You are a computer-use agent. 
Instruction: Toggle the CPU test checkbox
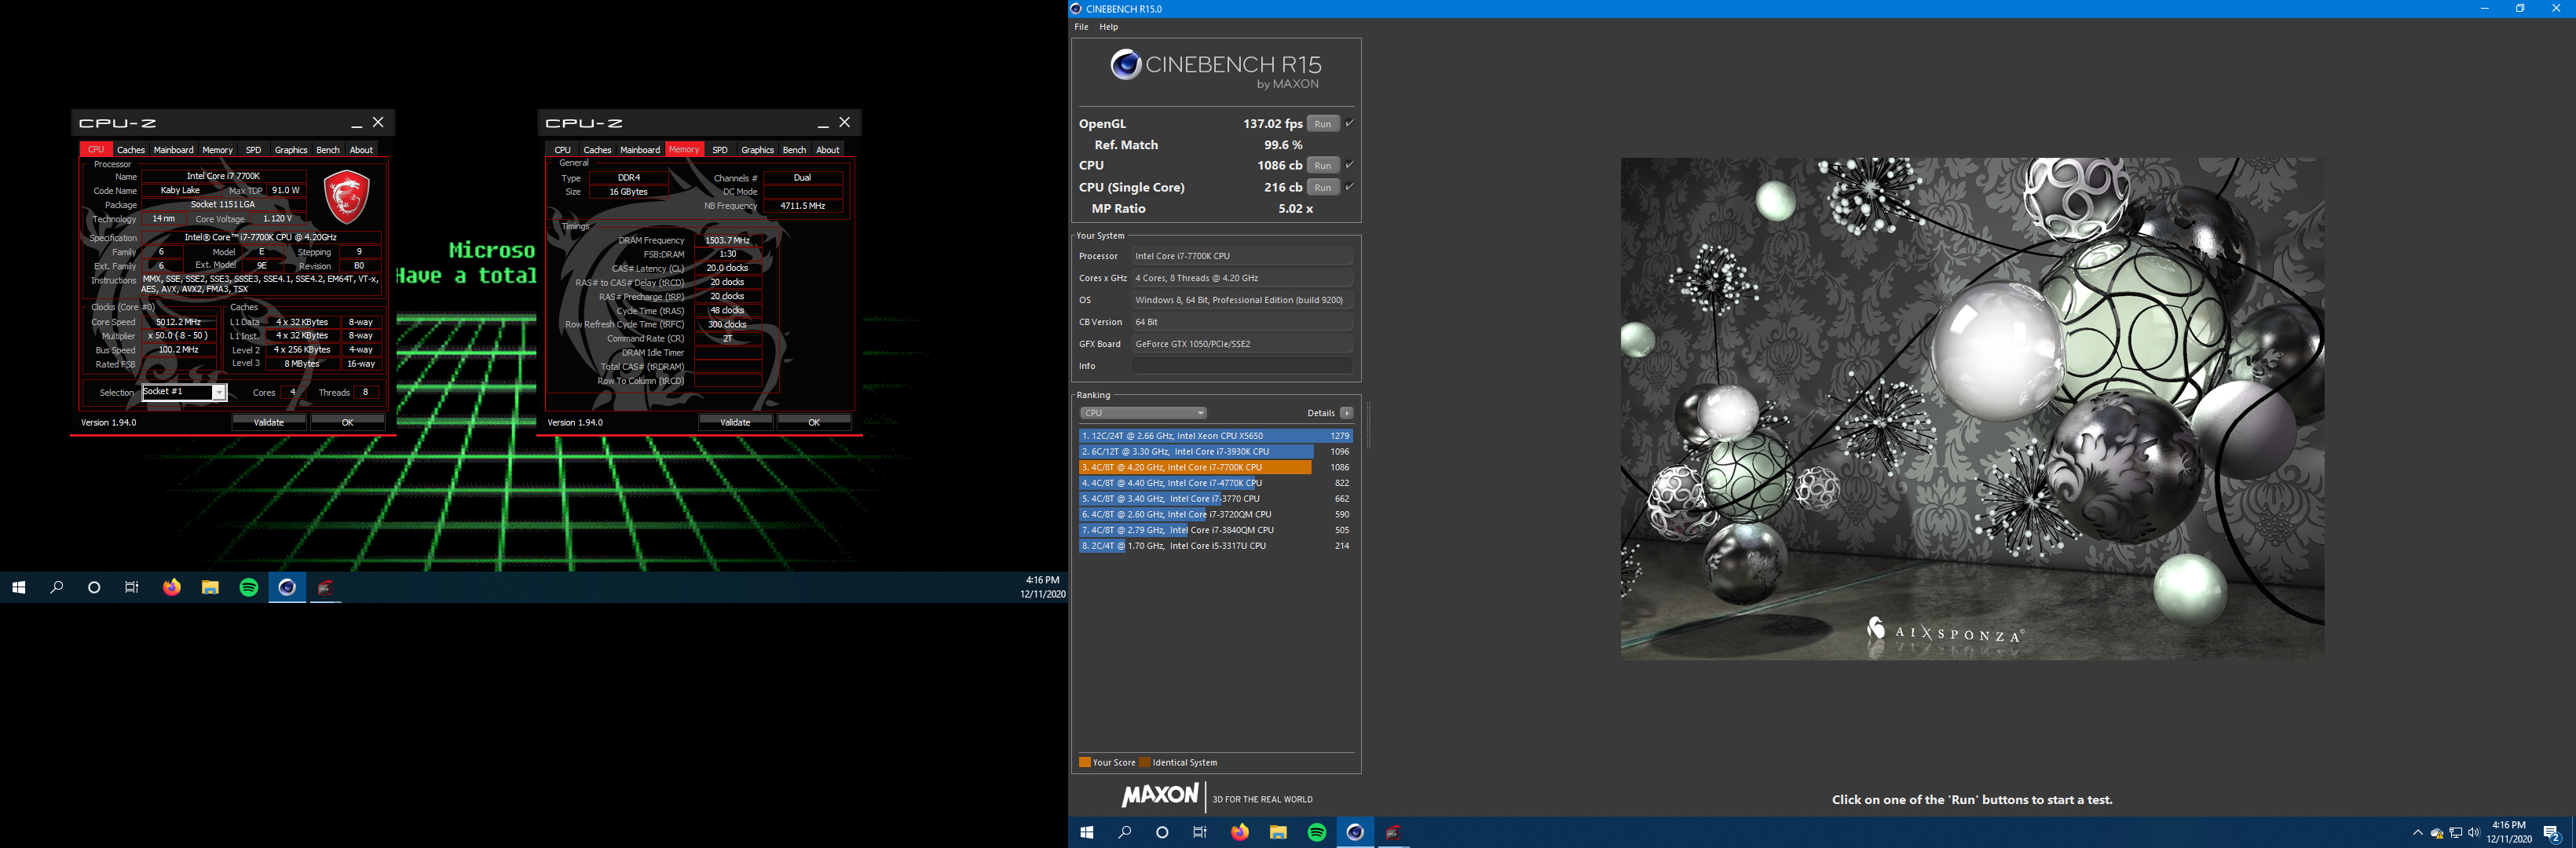(x=1349, y=165)
